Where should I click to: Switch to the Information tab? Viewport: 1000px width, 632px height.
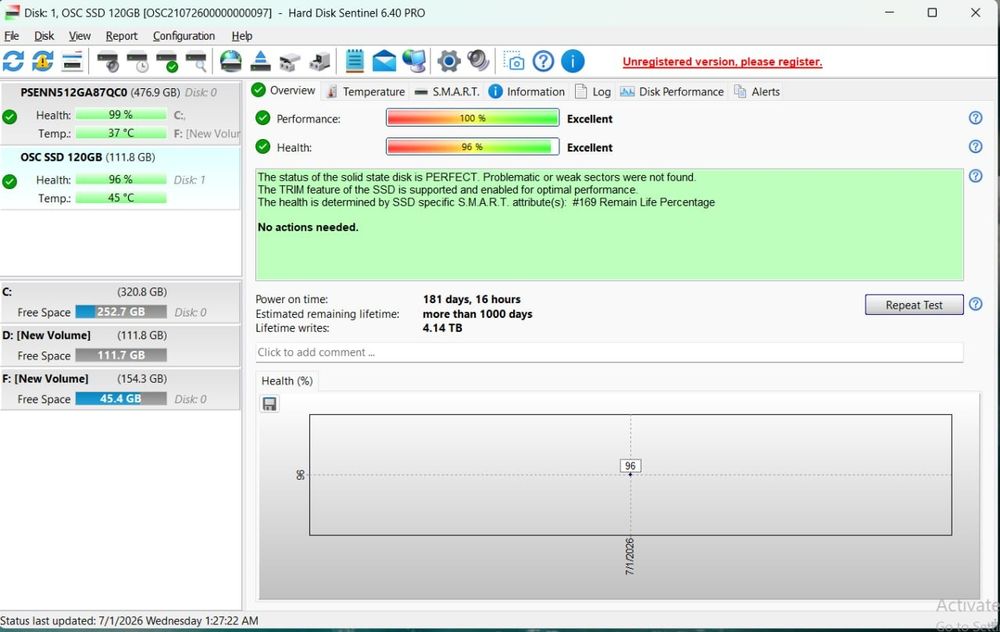point(527,92)
